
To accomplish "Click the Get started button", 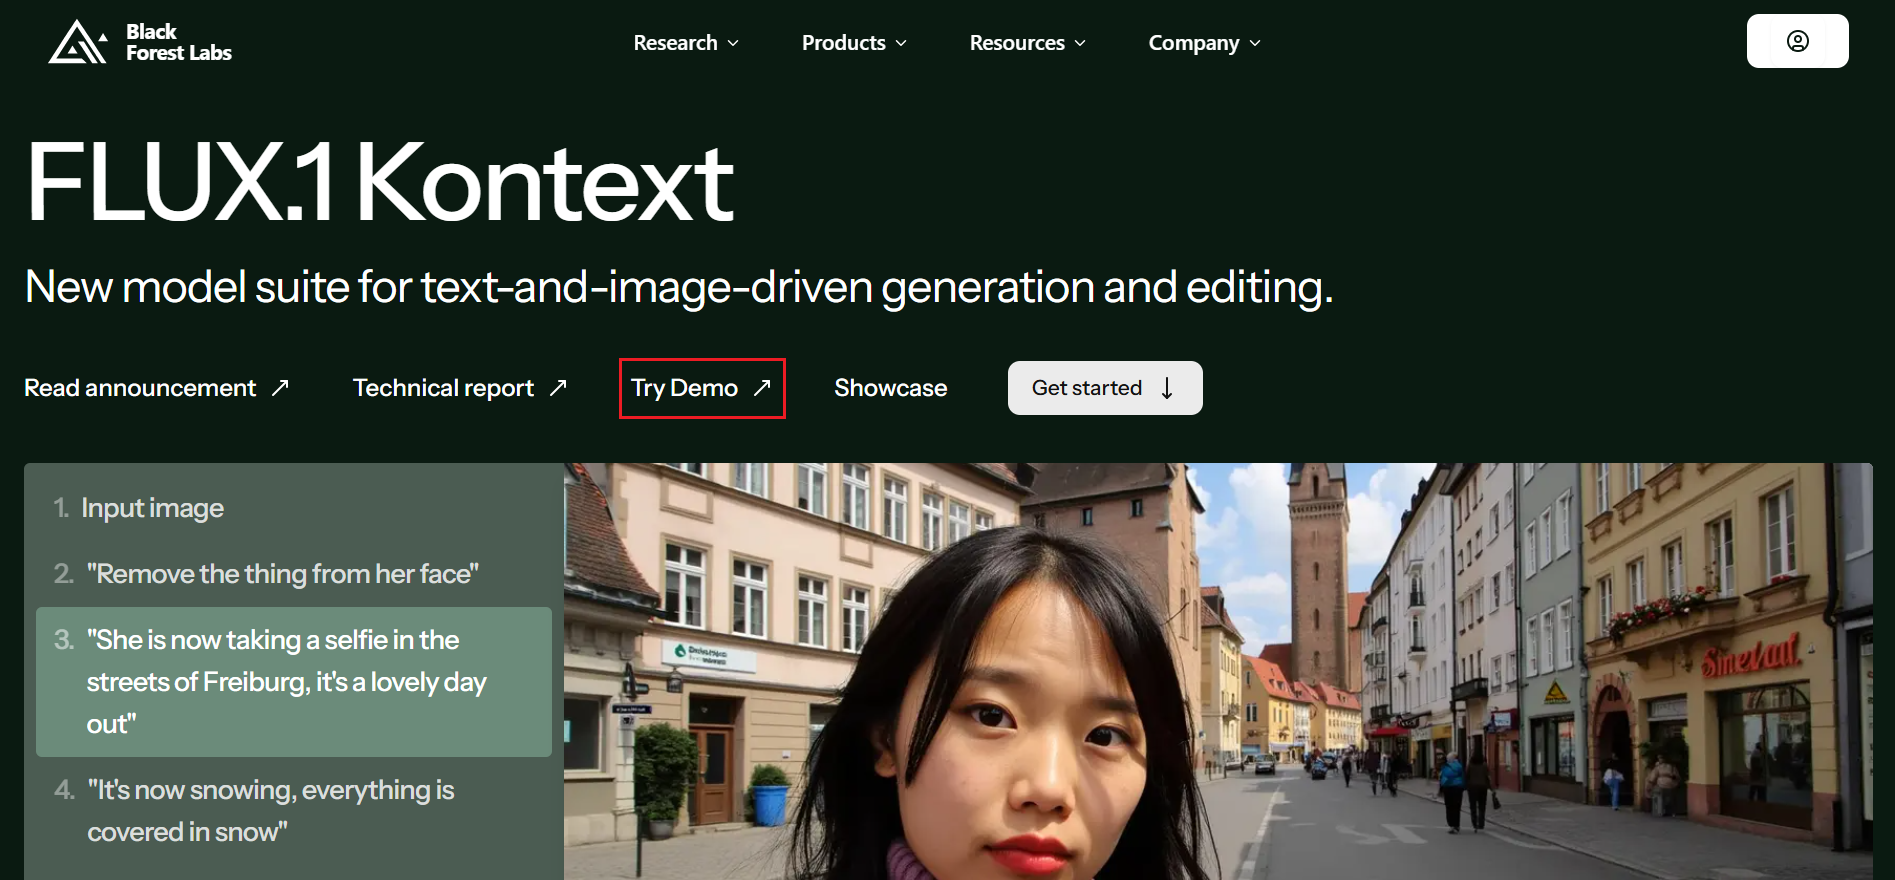I will coord(1105,388).
